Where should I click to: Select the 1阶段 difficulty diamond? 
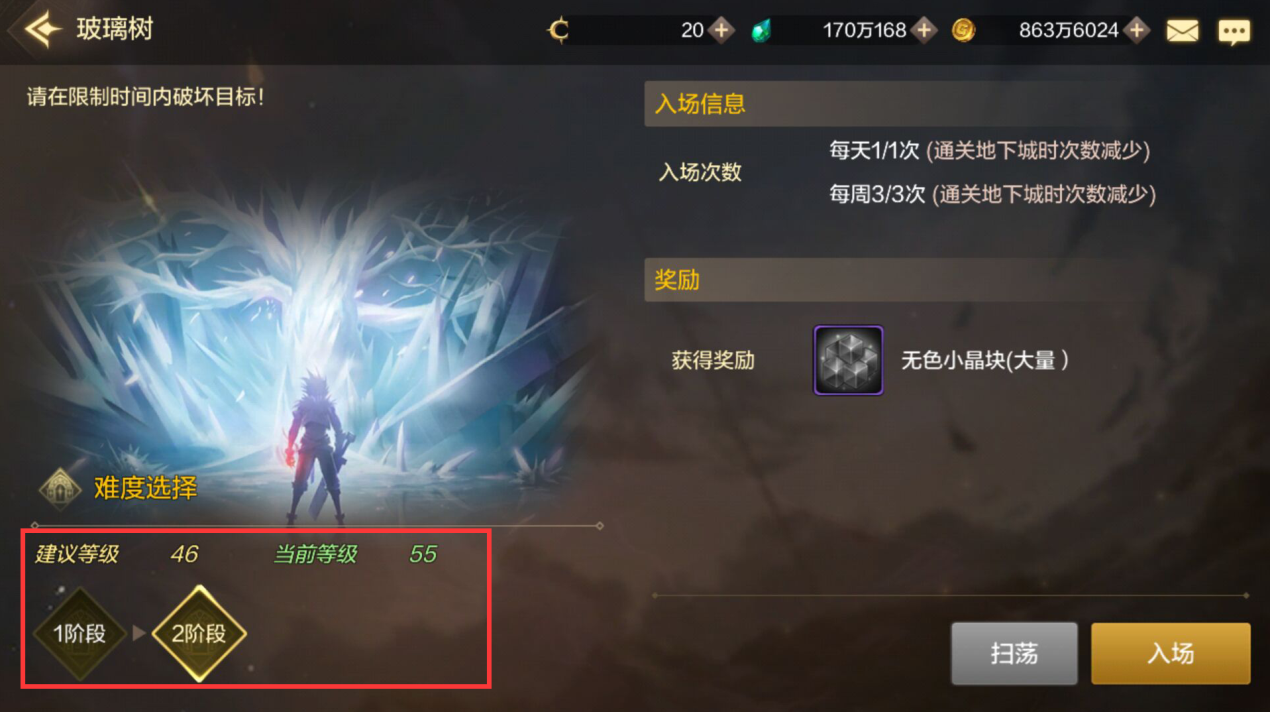(x=79, y=633)
